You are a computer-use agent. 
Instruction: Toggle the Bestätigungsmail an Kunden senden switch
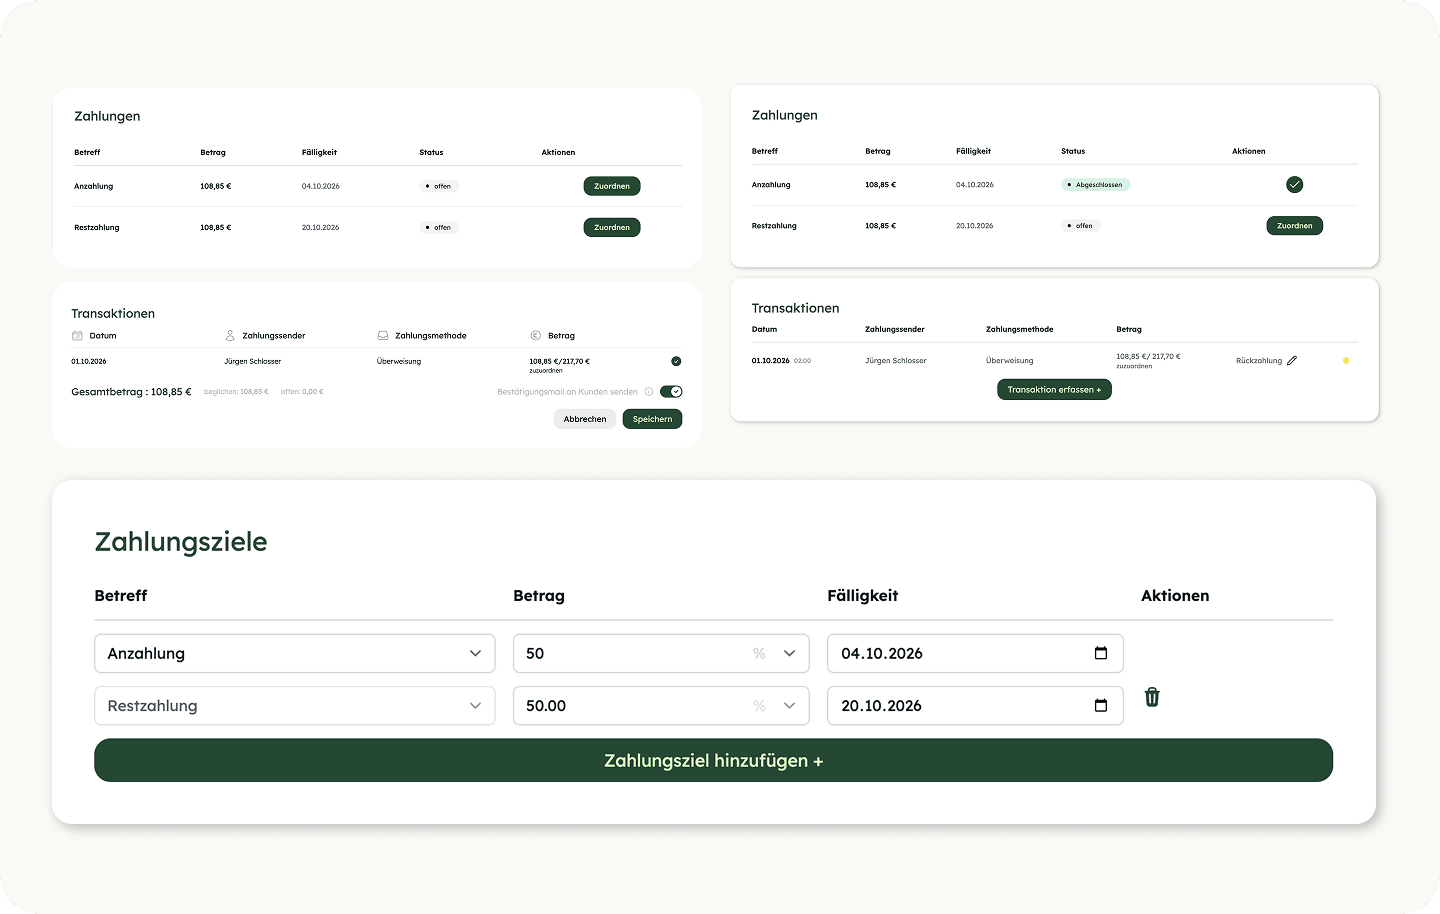tap(671, 392)
